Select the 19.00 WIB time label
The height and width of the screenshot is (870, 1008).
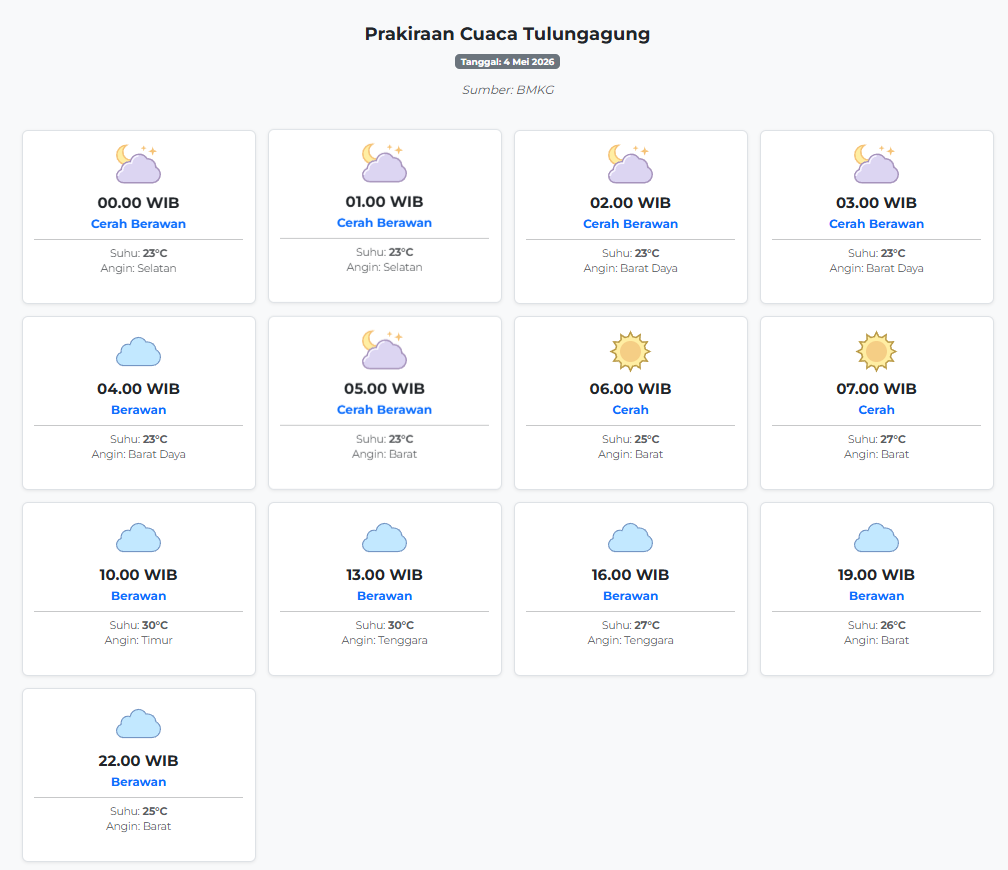click(x=876, y=575)
